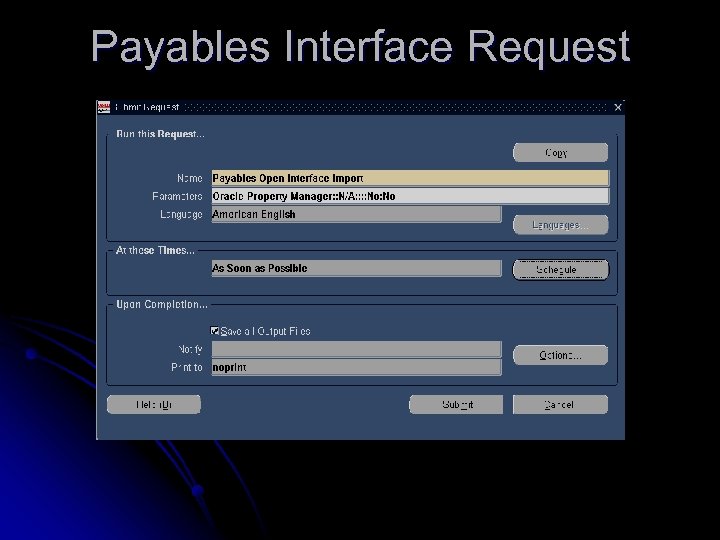Open the Languages button
Screen dimensions: 720x540
click(560, 225)
